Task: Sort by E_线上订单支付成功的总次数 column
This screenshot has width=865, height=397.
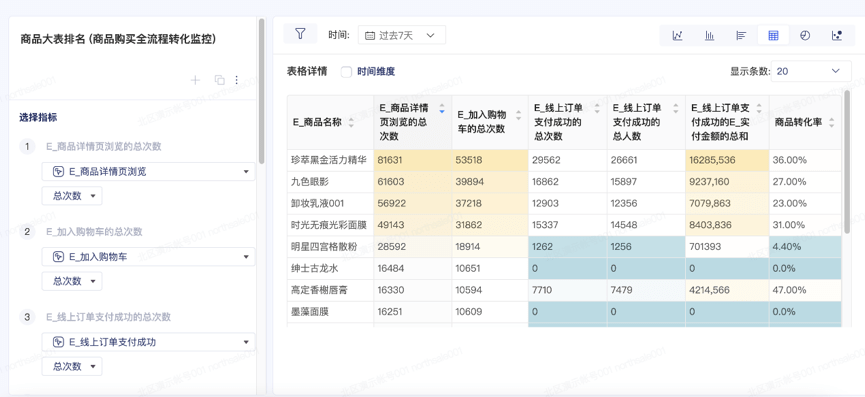Action: 597,108
